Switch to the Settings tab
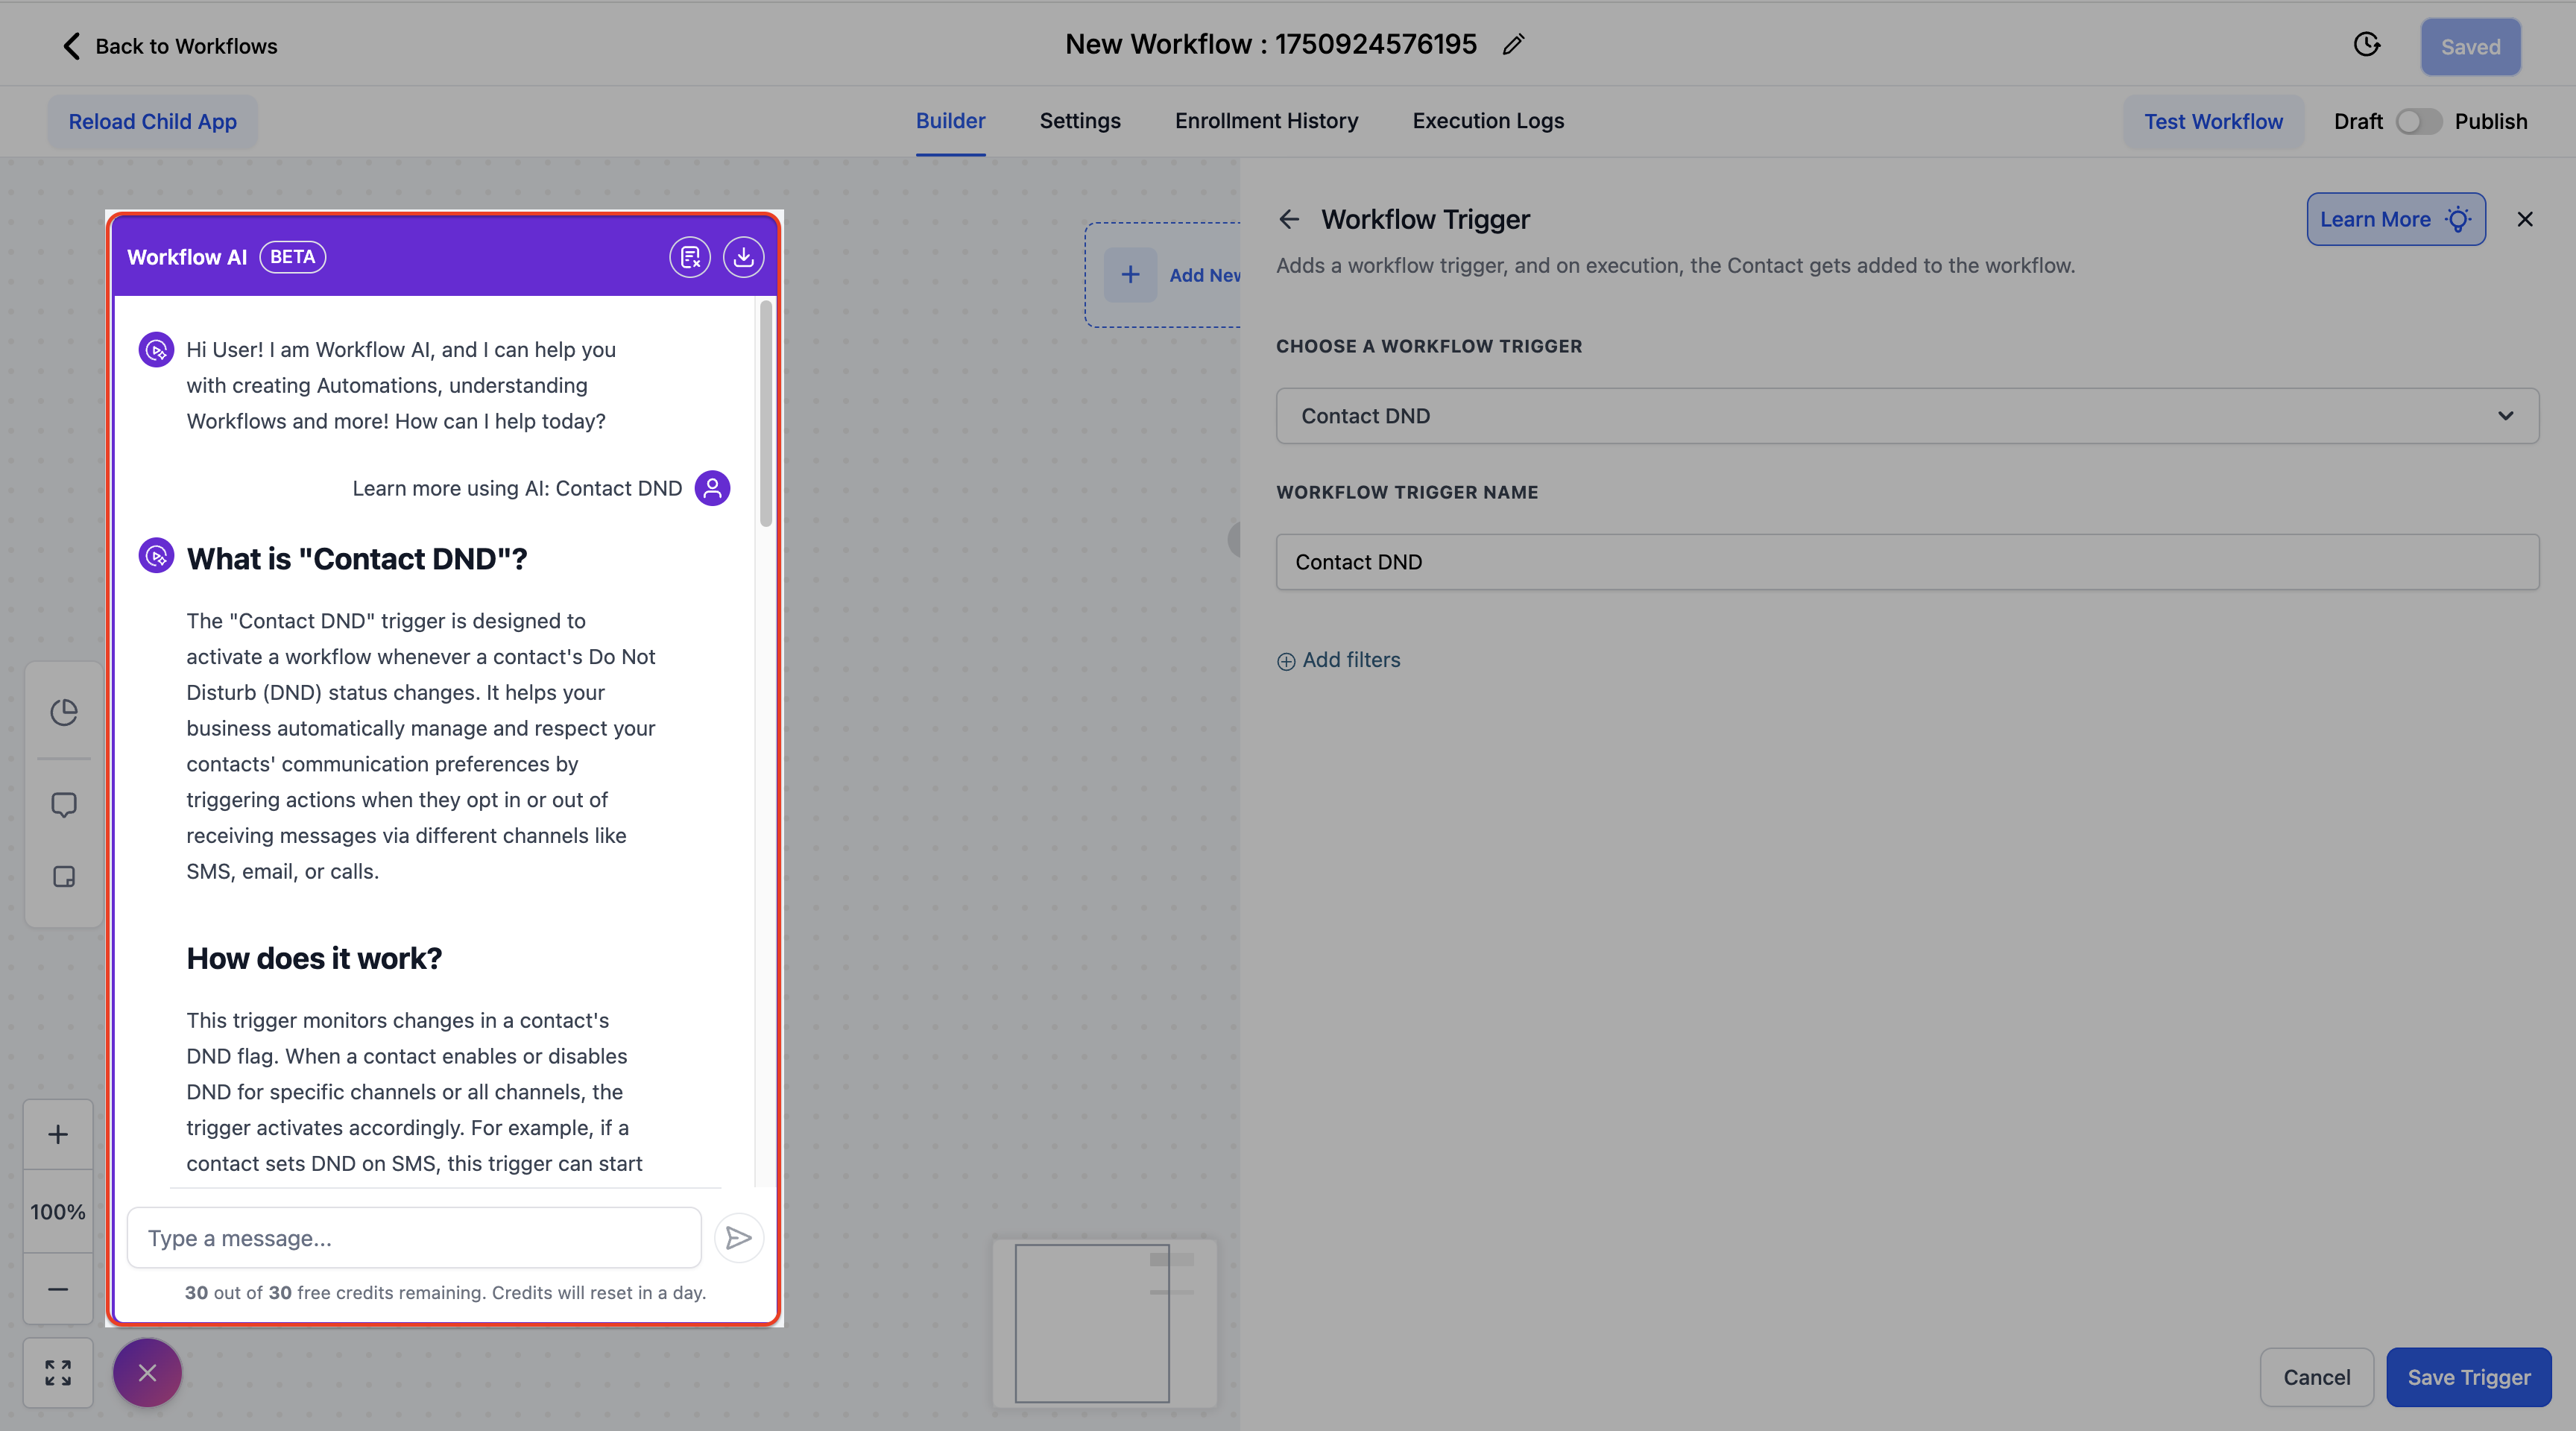The width and height of the screenshot is (2576, 1431). coord(1080,121)
